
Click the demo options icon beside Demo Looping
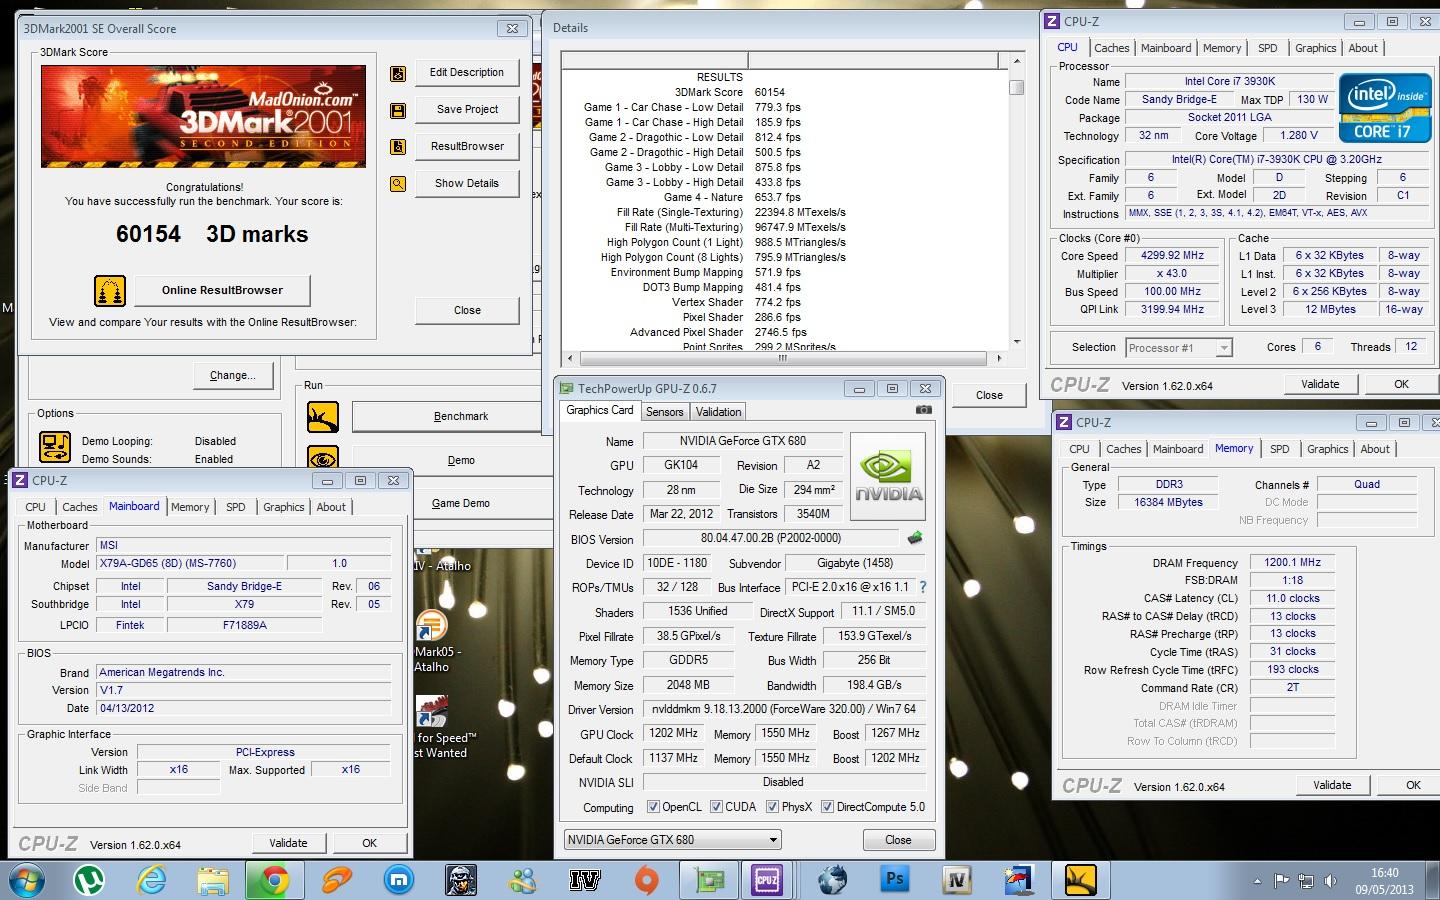(55, 446)
